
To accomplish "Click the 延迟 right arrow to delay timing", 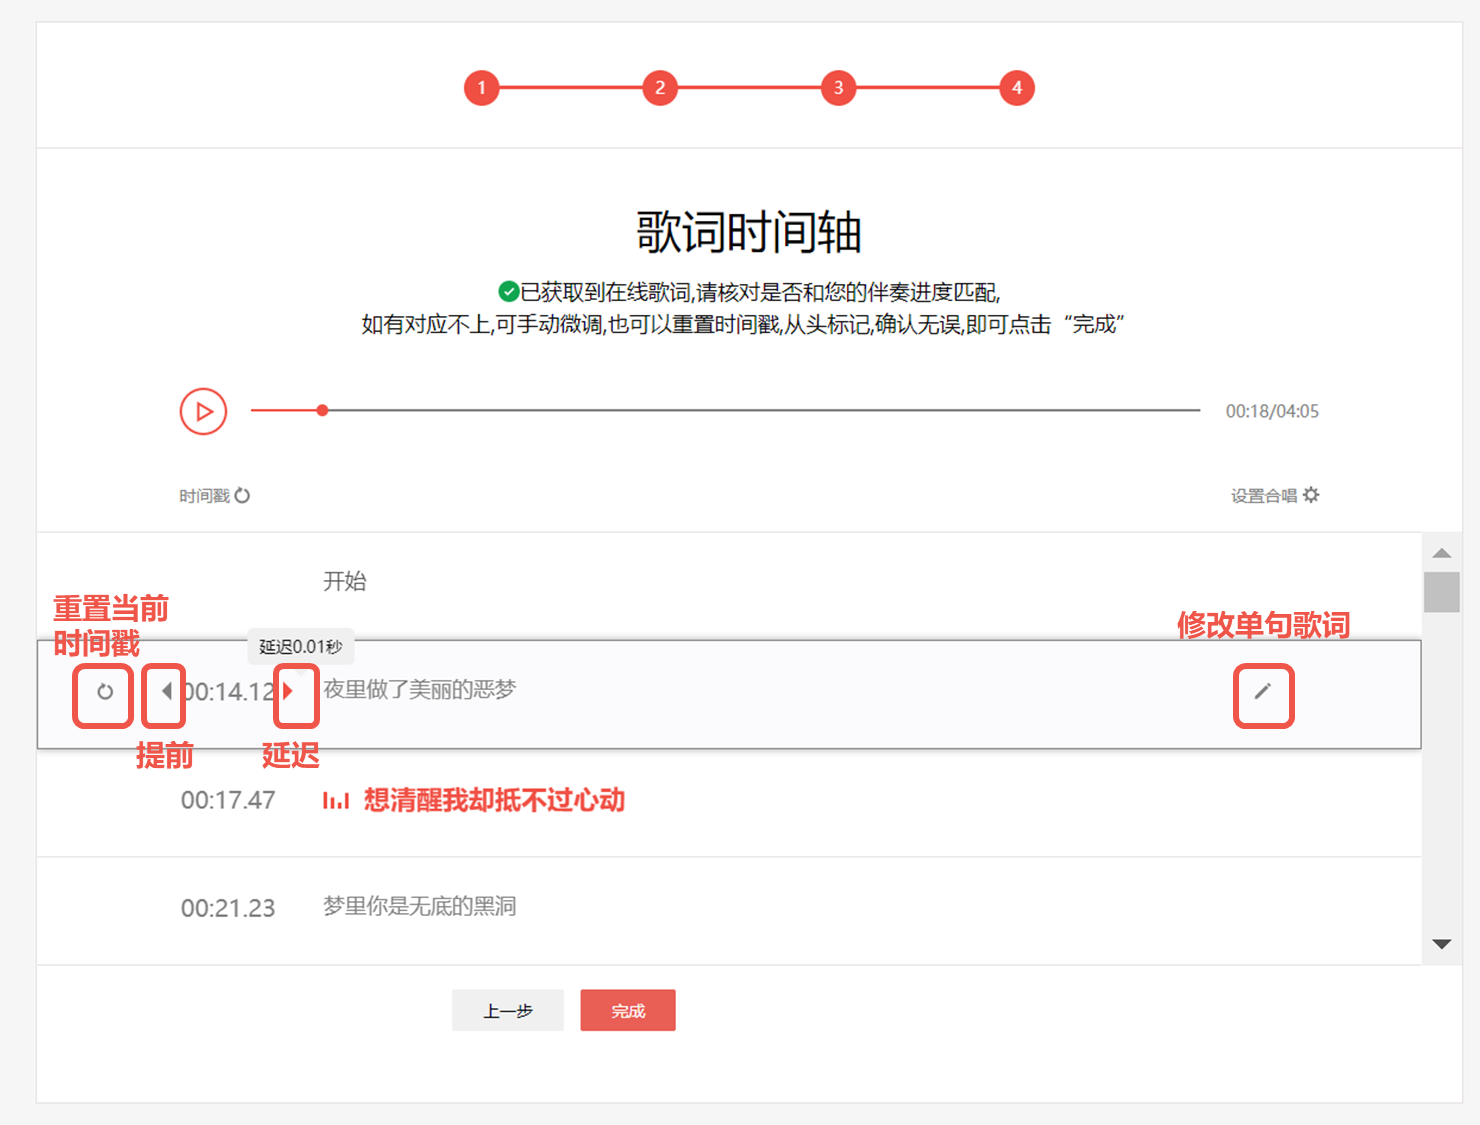I will (x=289, y=691).
